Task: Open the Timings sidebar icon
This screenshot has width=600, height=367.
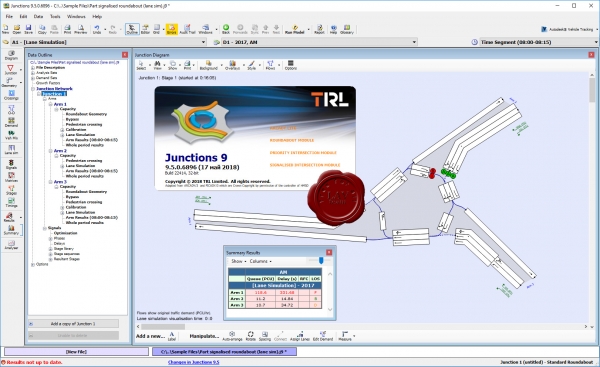Action: (11, 202)
